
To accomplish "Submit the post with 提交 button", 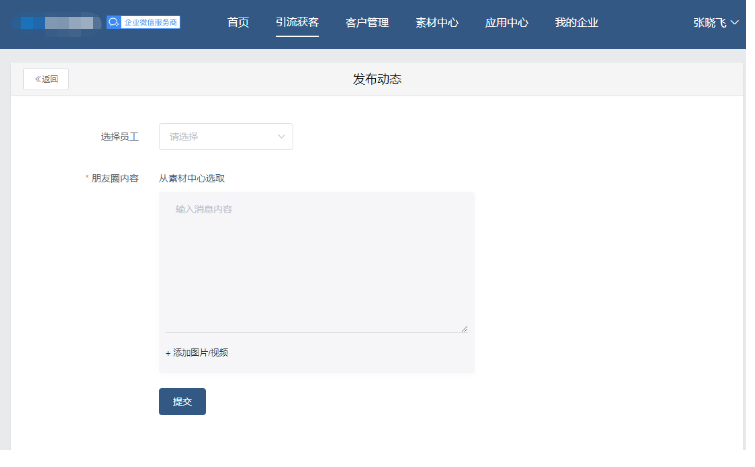I will [x=182, y=401].
